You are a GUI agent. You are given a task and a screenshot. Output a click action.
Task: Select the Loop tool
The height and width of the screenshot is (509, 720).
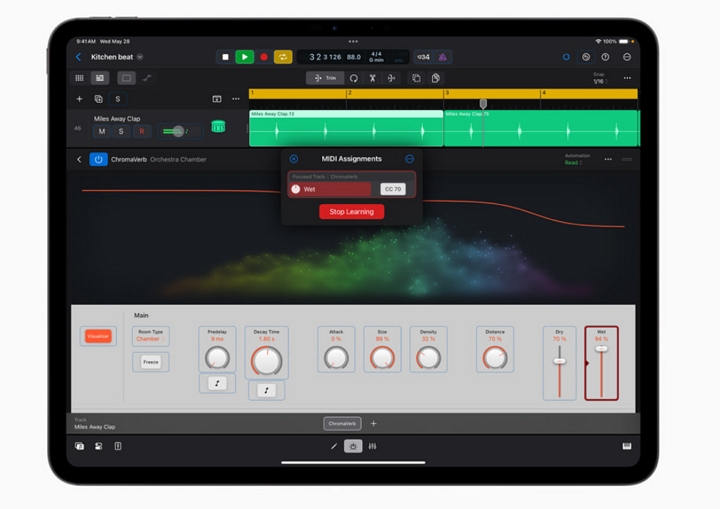[354, 78]
